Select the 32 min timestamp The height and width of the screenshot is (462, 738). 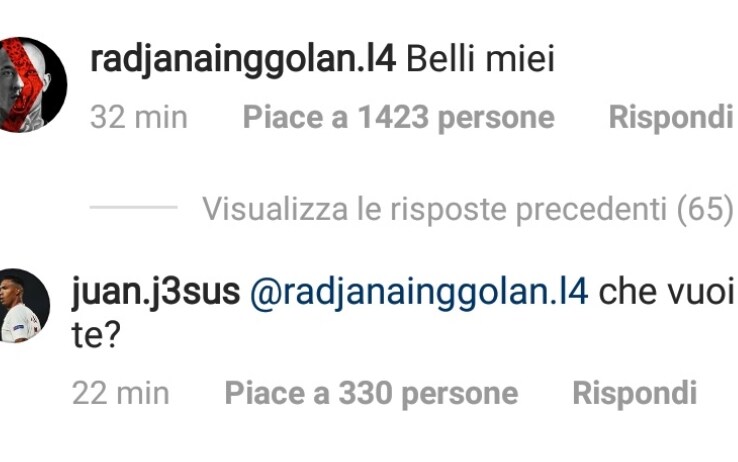tap(139, 117)
